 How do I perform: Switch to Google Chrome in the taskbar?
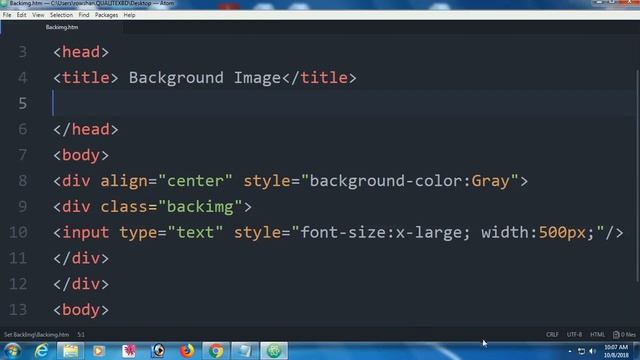point(216,351)
